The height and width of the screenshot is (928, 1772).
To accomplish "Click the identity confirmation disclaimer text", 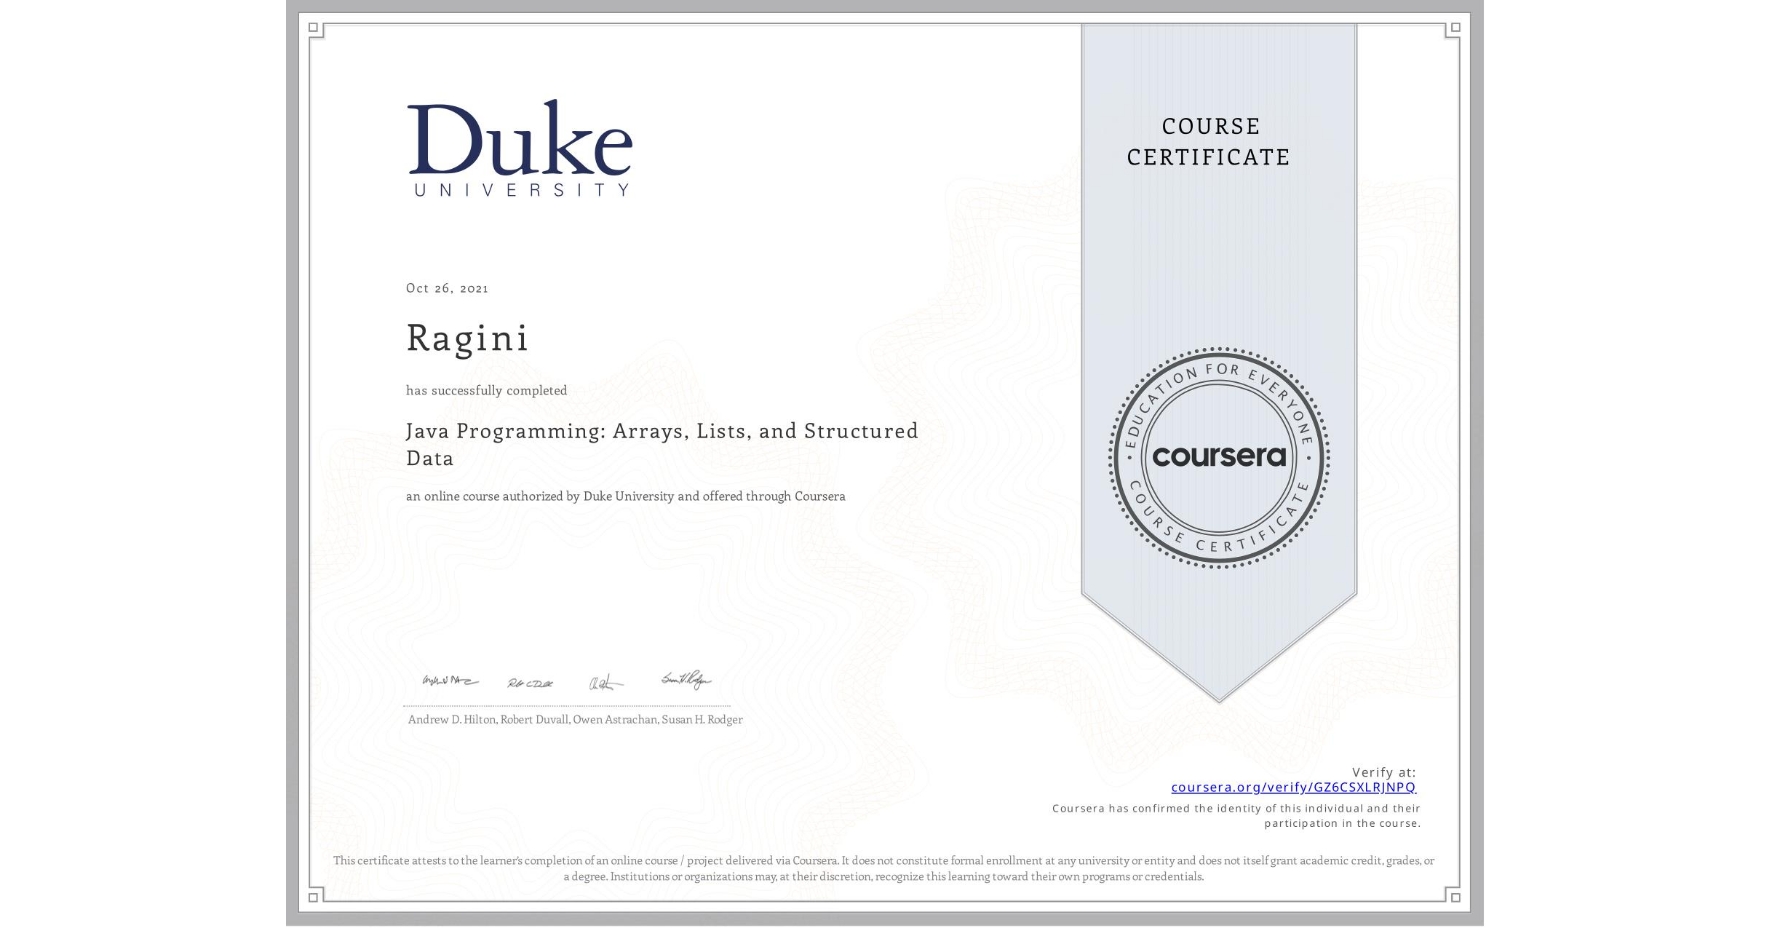I will point(1236,814).
